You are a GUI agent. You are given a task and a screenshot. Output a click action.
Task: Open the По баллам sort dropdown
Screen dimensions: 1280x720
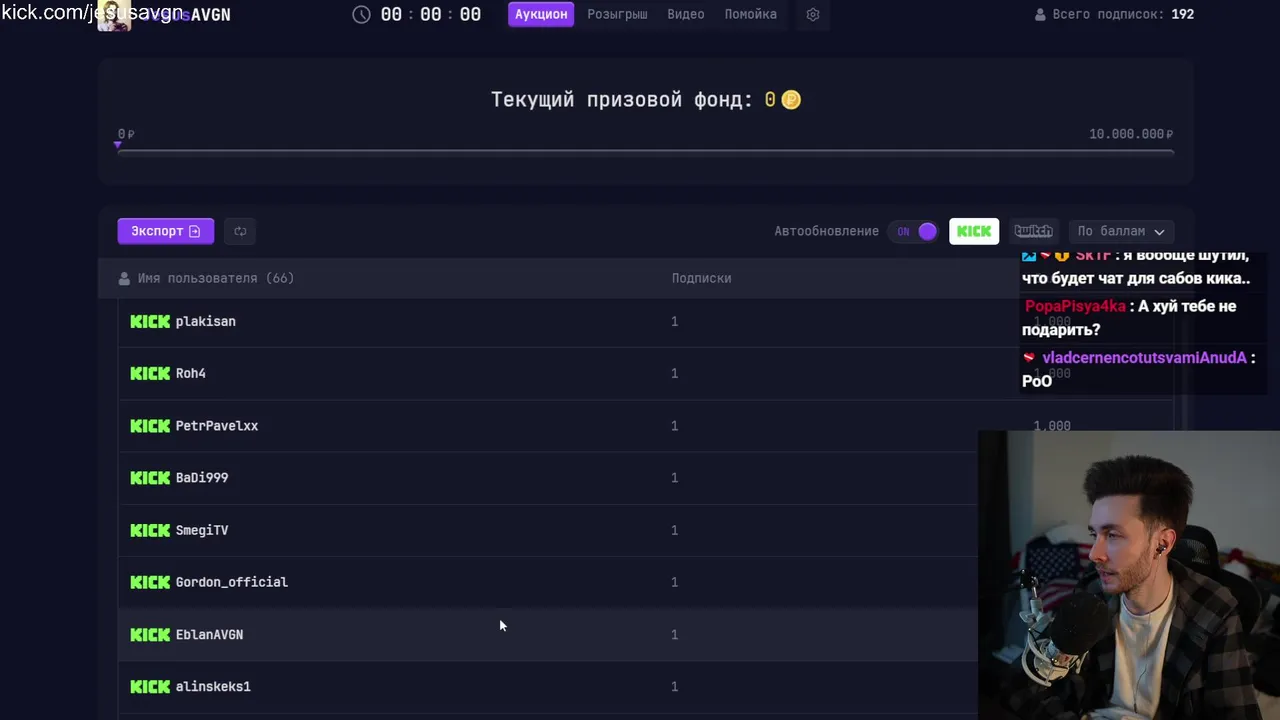tap(1121, 231)
